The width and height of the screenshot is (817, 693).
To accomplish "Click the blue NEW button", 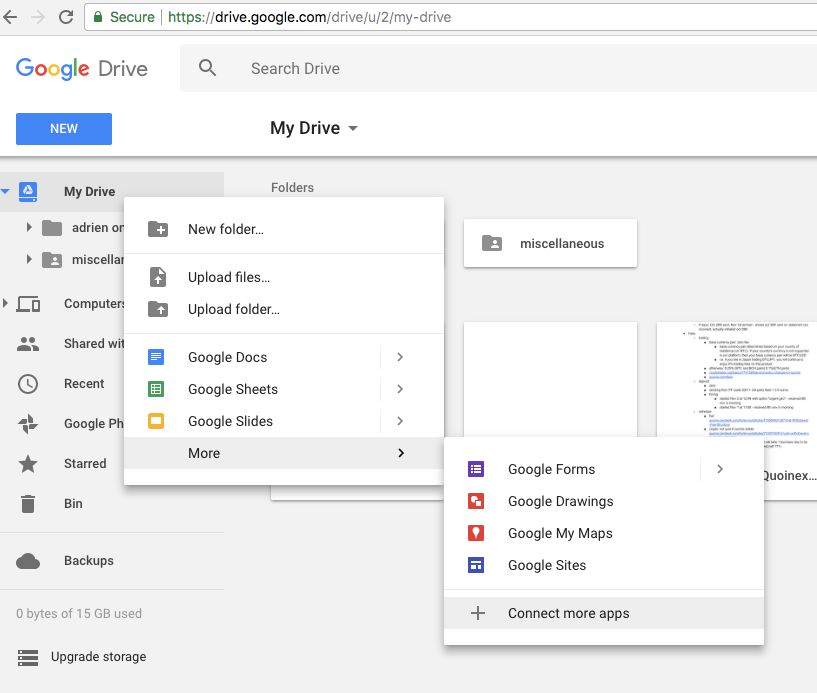I will [64, 129].
